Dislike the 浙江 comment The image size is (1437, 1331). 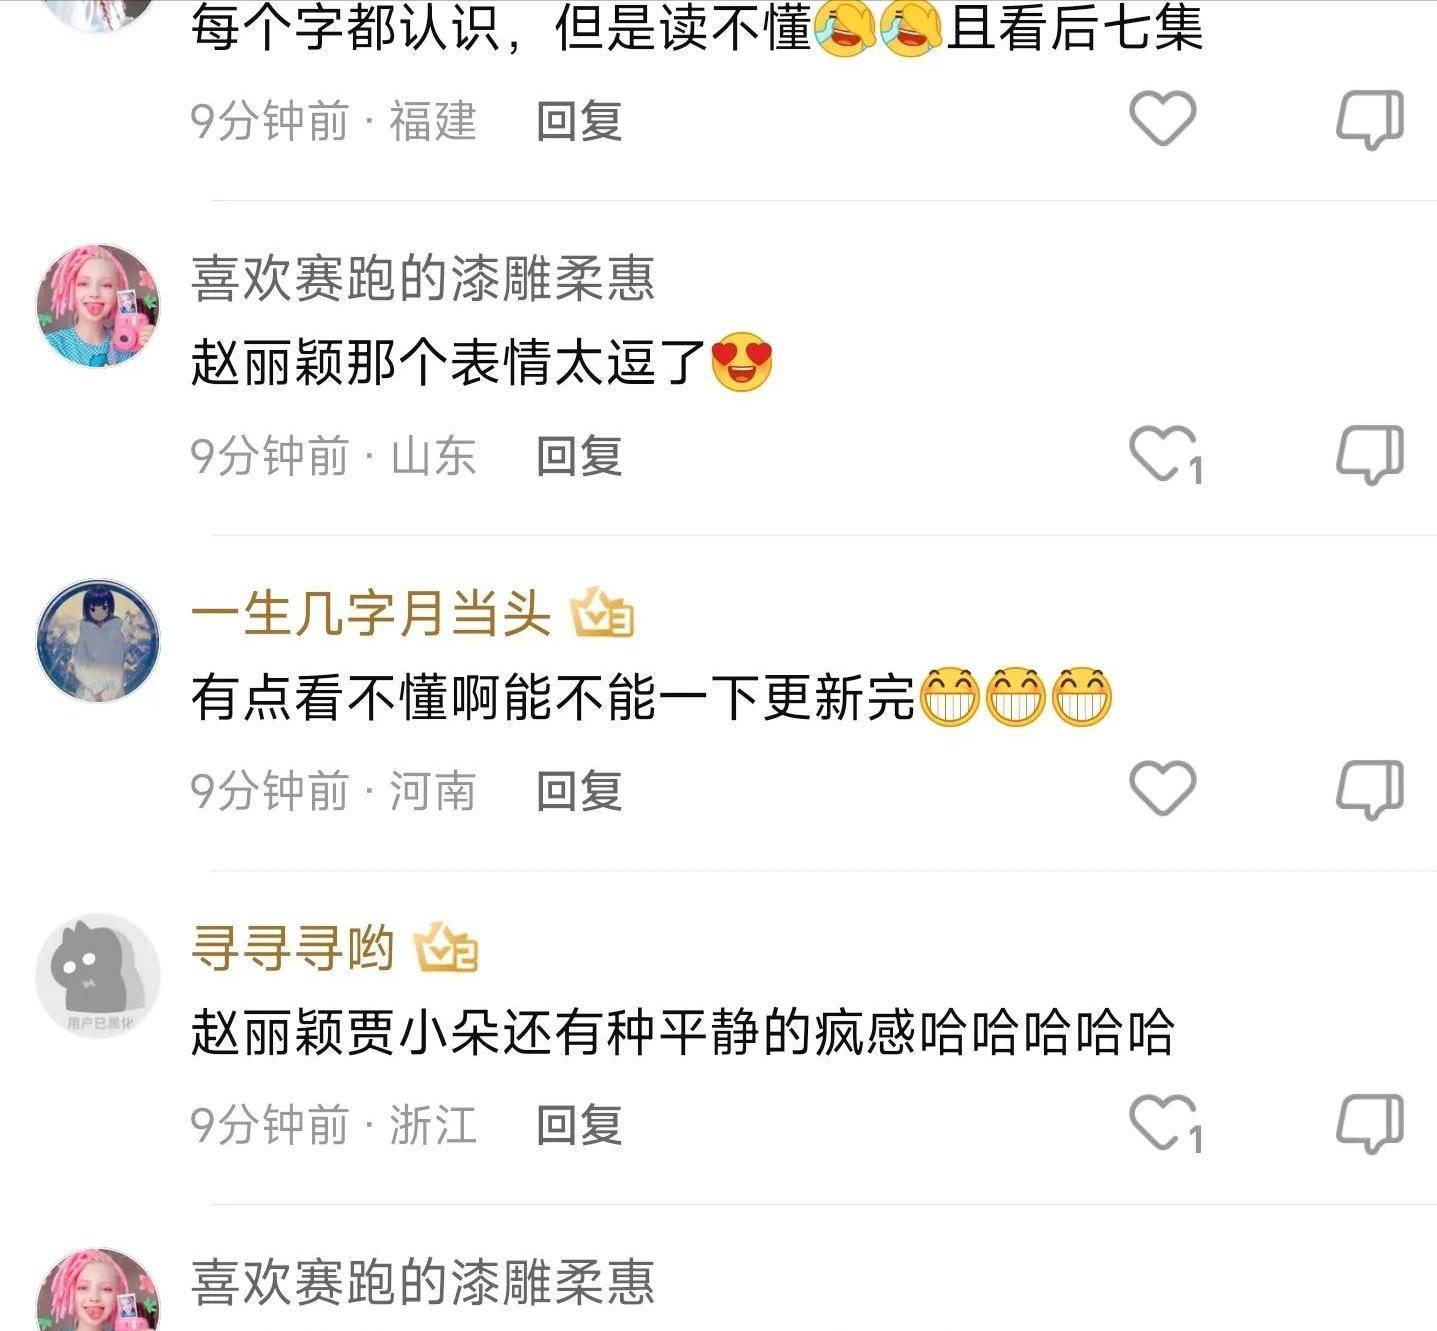(x=1370, y=1124)
